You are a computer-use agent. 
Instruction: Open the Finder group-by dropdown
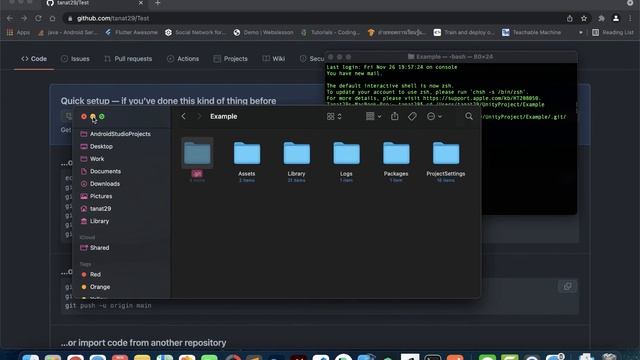[x=373, y=116]
